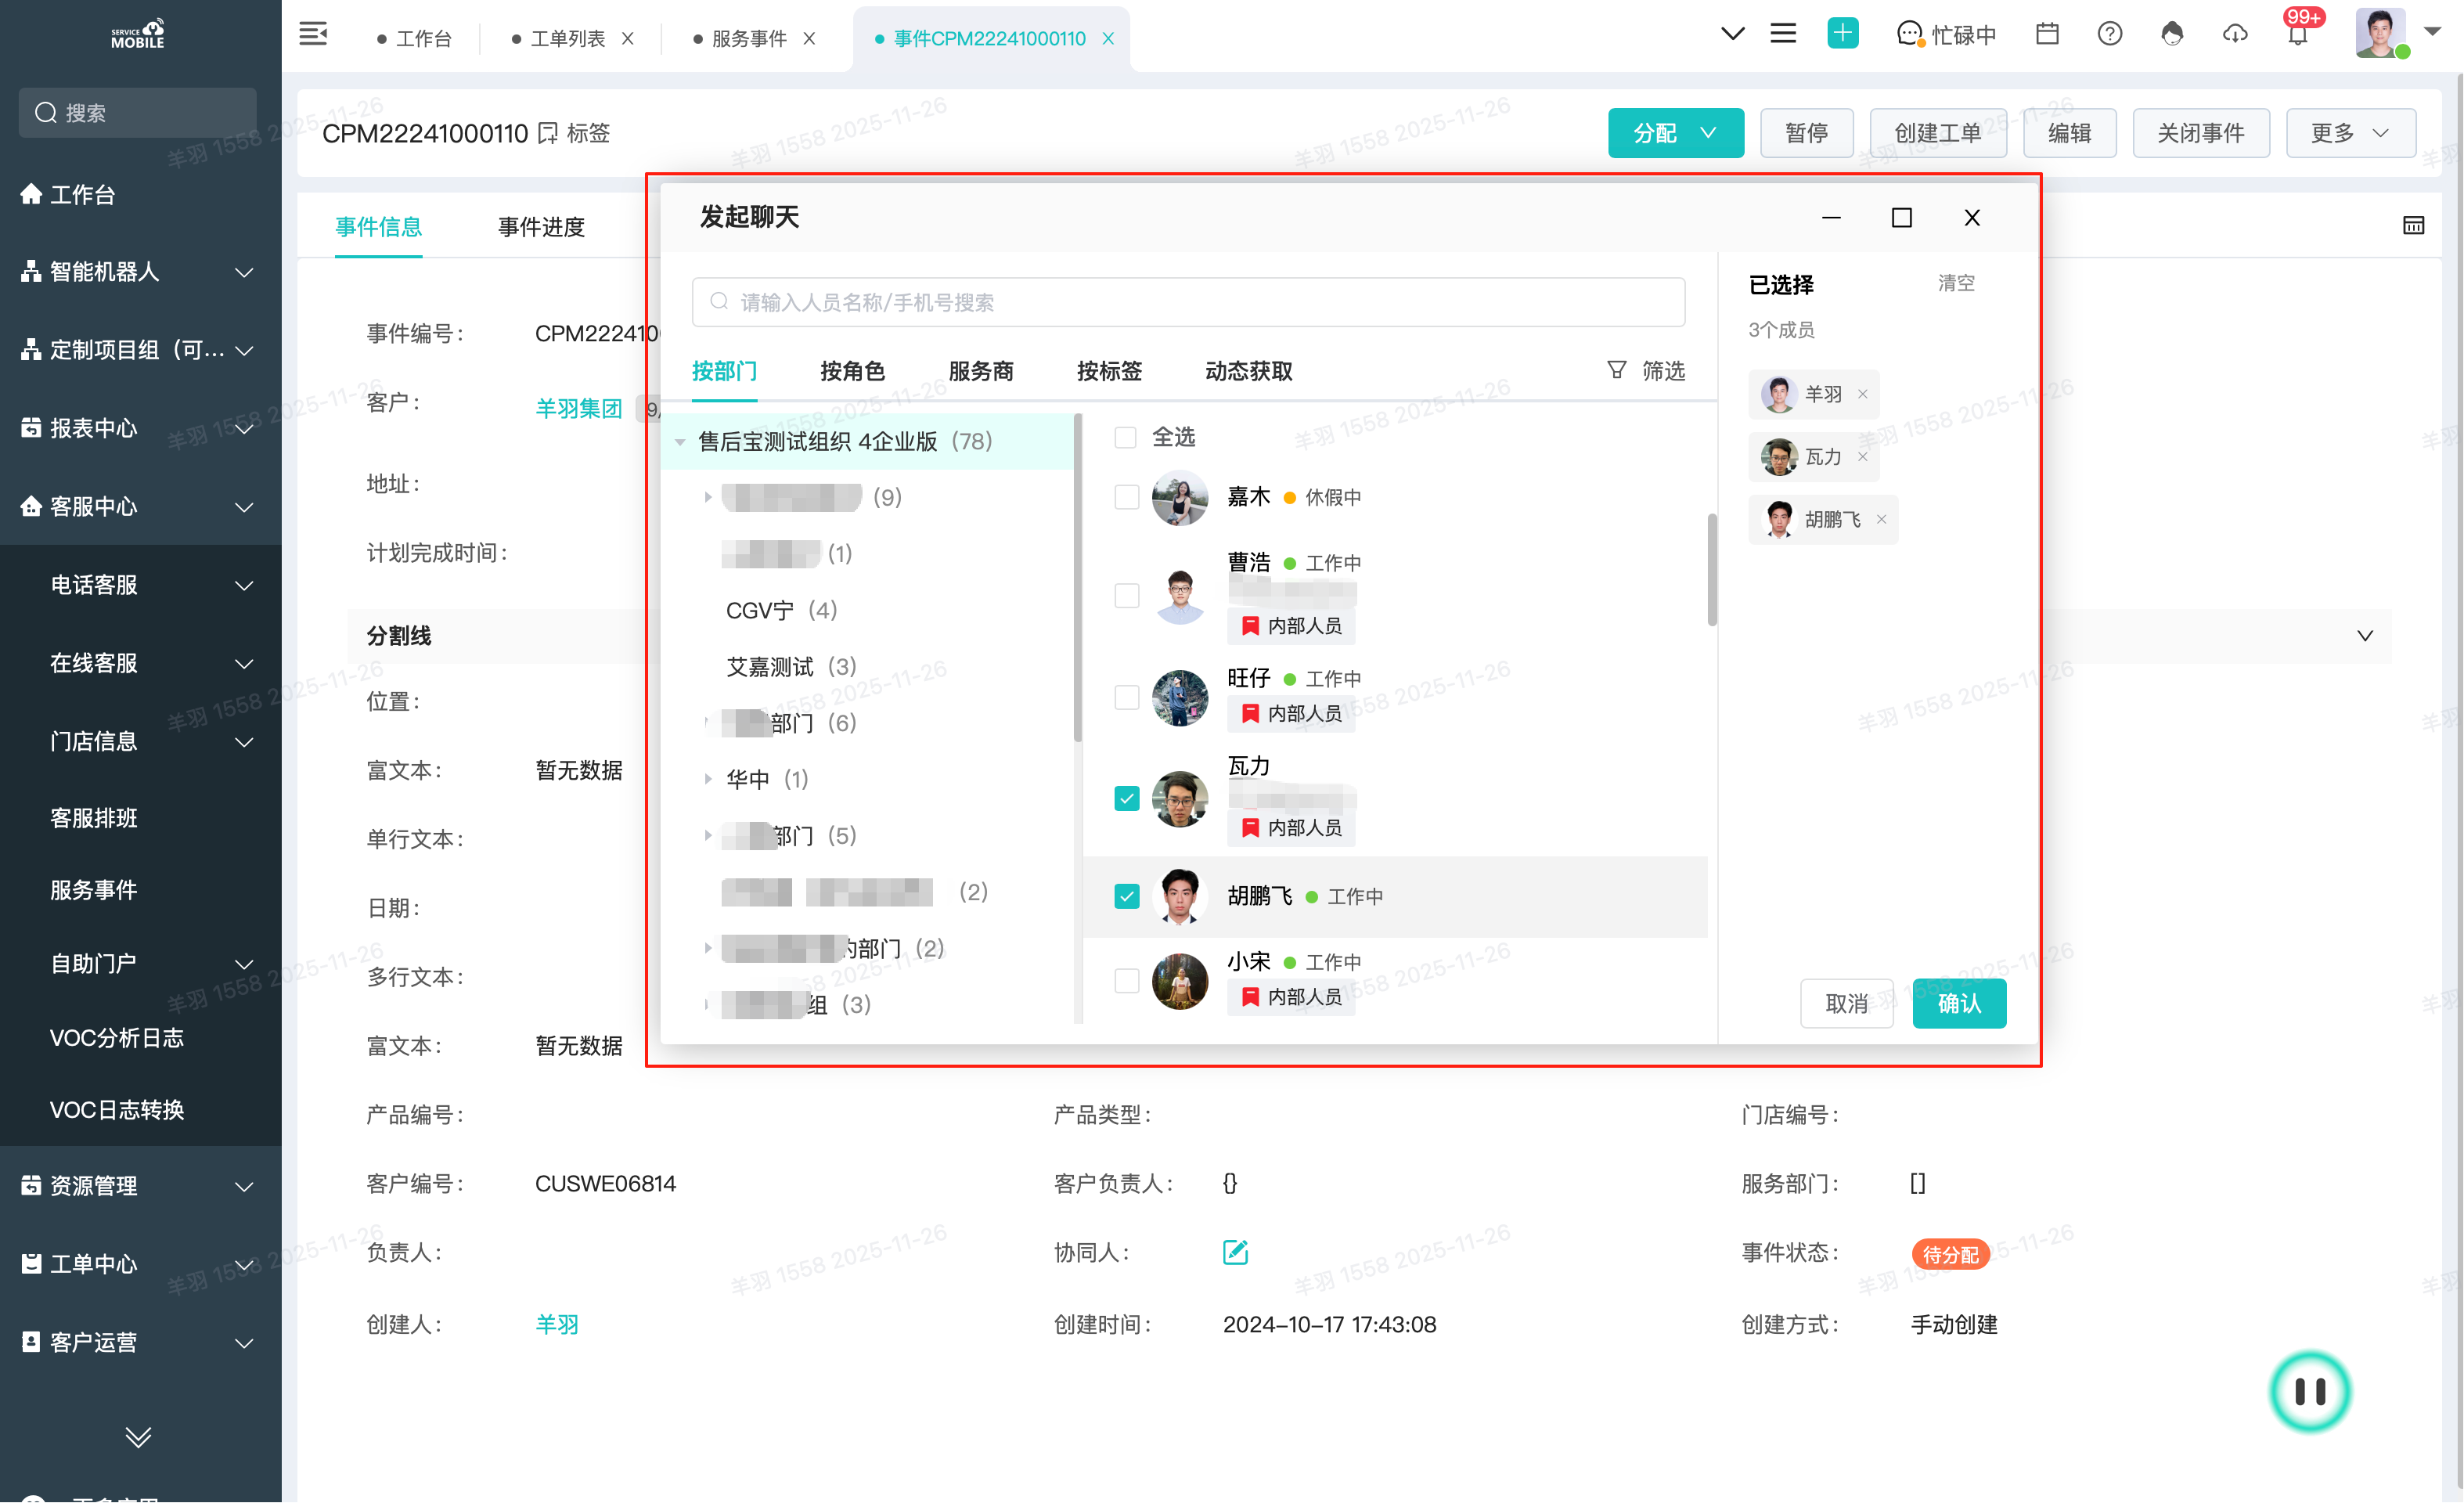2464x1503 pixels.
Task: Click the 确认 button
Action: tap(1958, 1003)
